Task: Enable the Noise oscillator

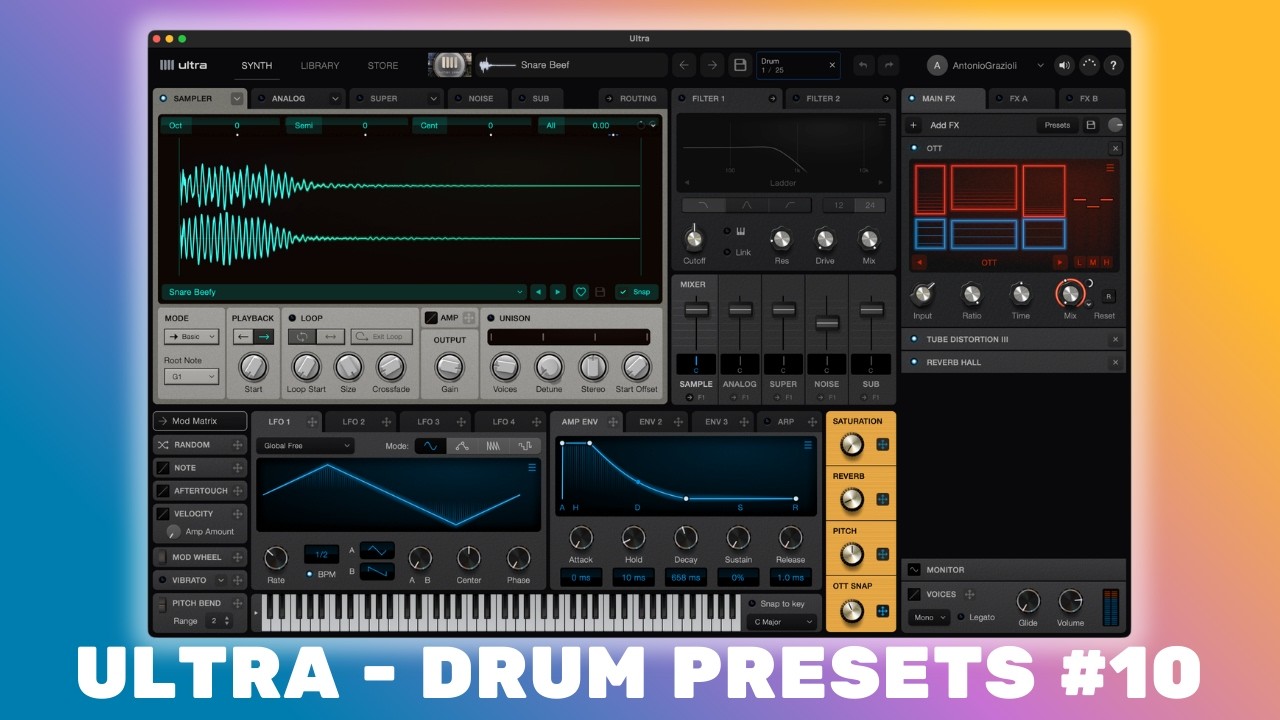Action: [458, 98]
